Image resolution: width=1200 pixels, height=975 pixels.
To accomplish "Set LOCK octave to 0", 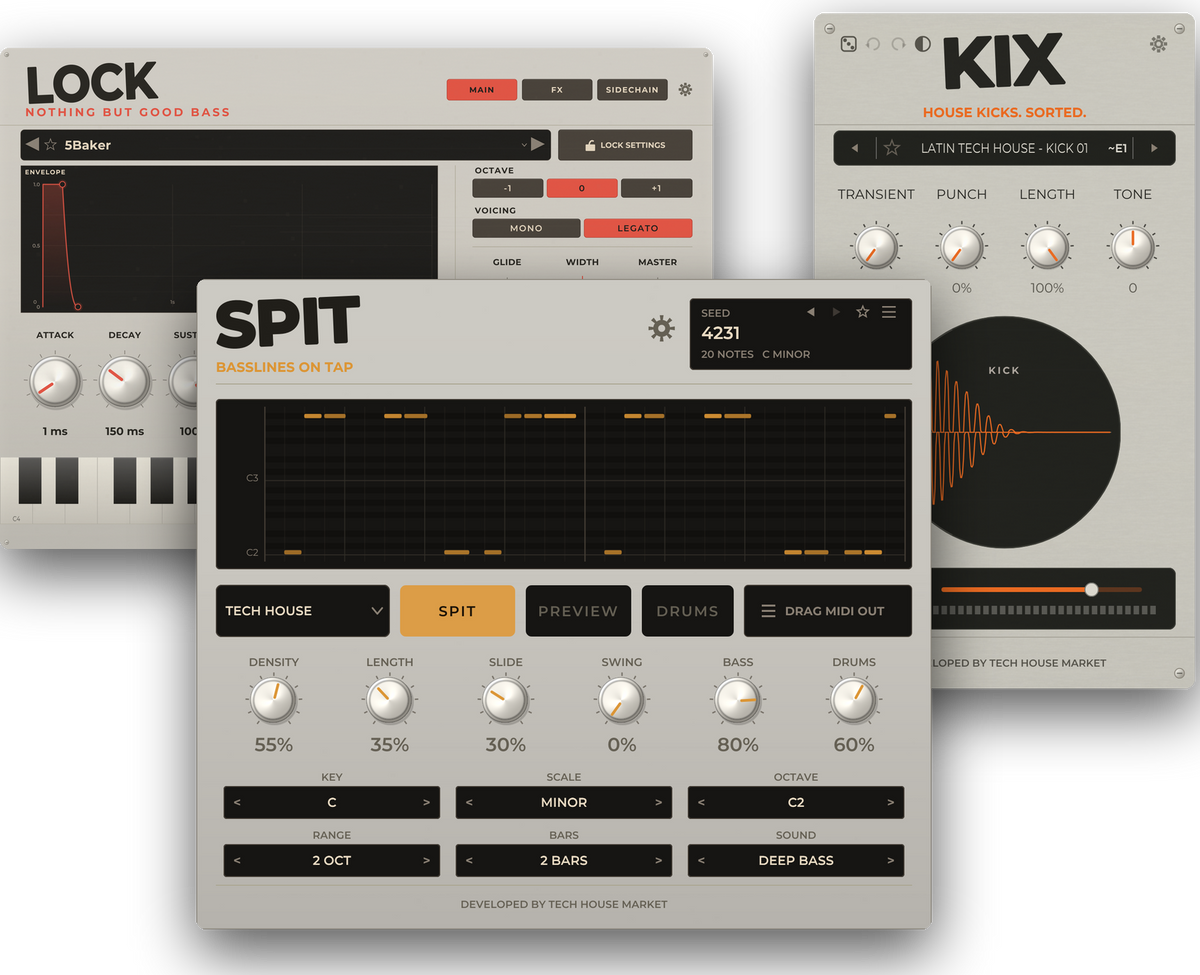I will point(582,188).
